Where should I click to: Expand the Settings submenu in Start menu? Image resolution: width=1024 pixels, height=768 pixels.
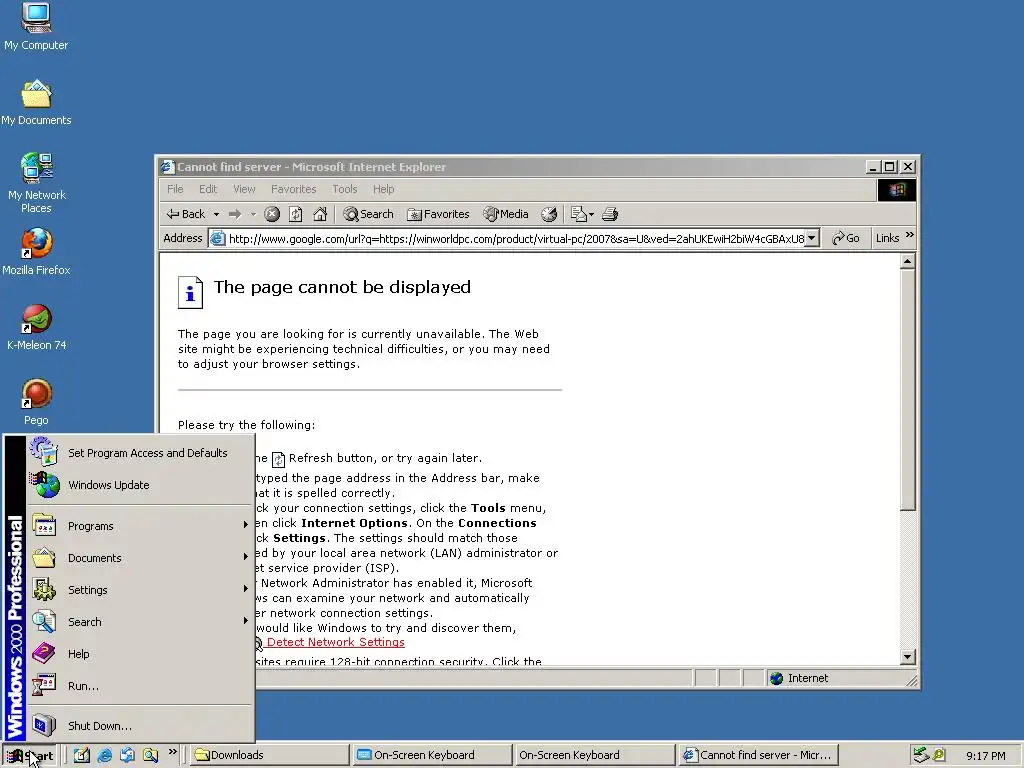pyautogui.click(x=140, y=590)
